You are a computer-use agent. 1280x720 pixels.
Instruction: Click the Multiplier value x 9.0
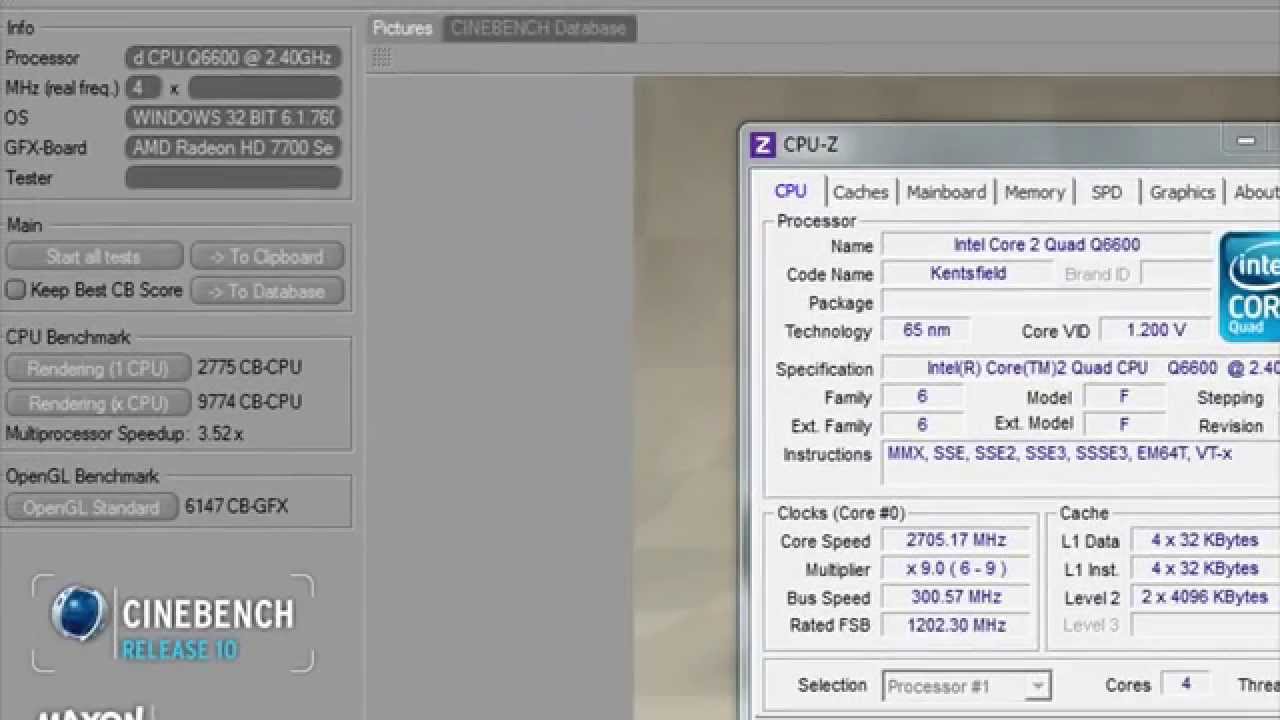955,569
